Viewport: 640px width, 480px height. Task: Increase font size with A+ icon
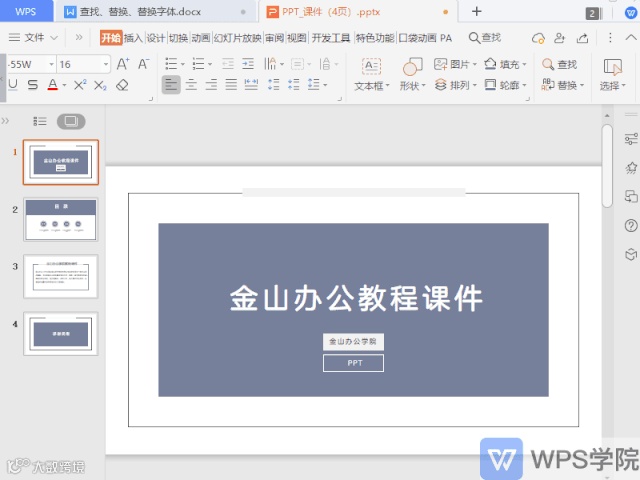pos(122,64)
